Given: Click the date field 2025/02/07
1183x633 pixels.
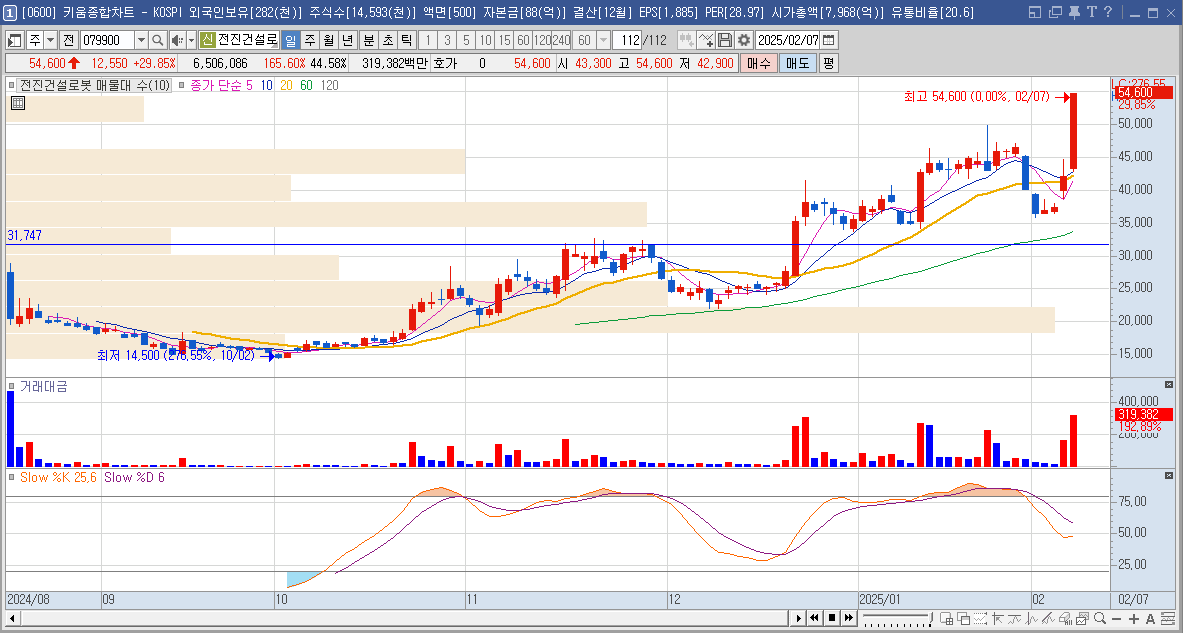Looking at the screenshot, I should [x=787, y=40].
